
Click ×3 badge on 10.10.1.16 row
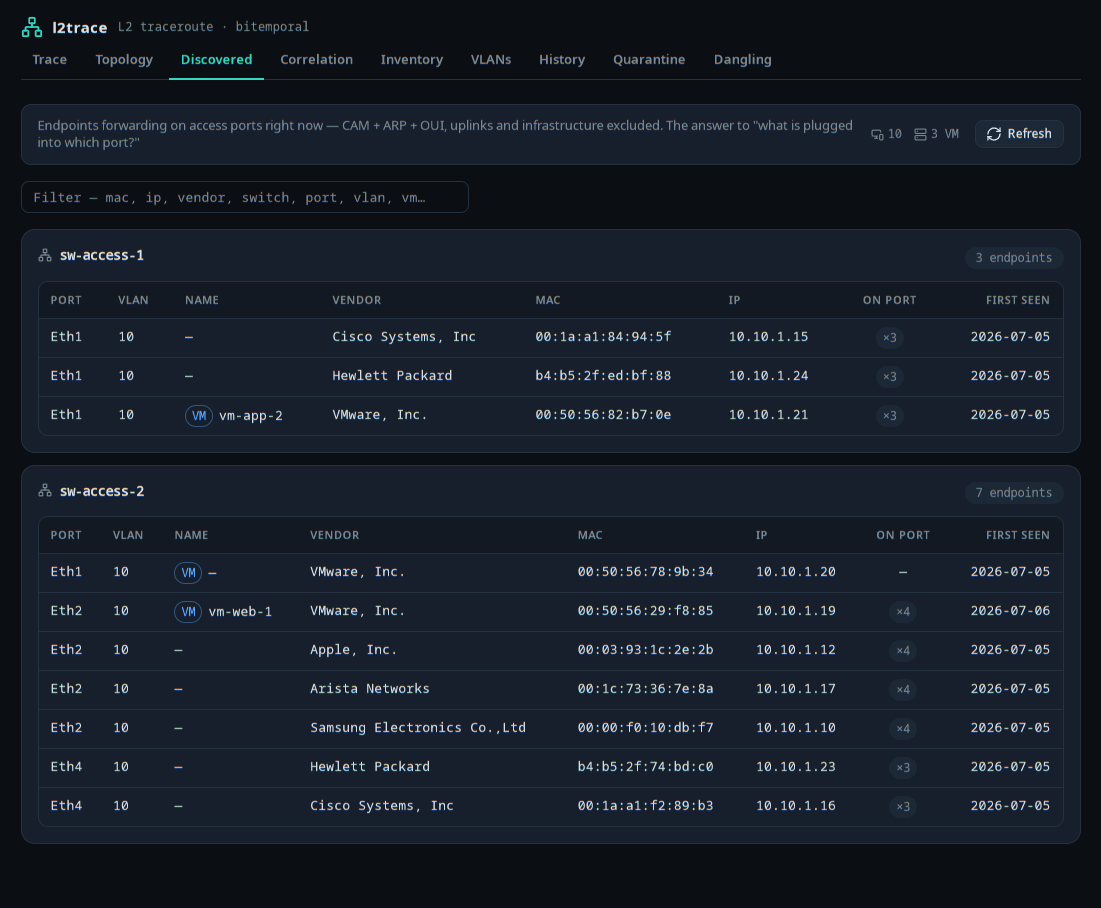pos(903,806)
